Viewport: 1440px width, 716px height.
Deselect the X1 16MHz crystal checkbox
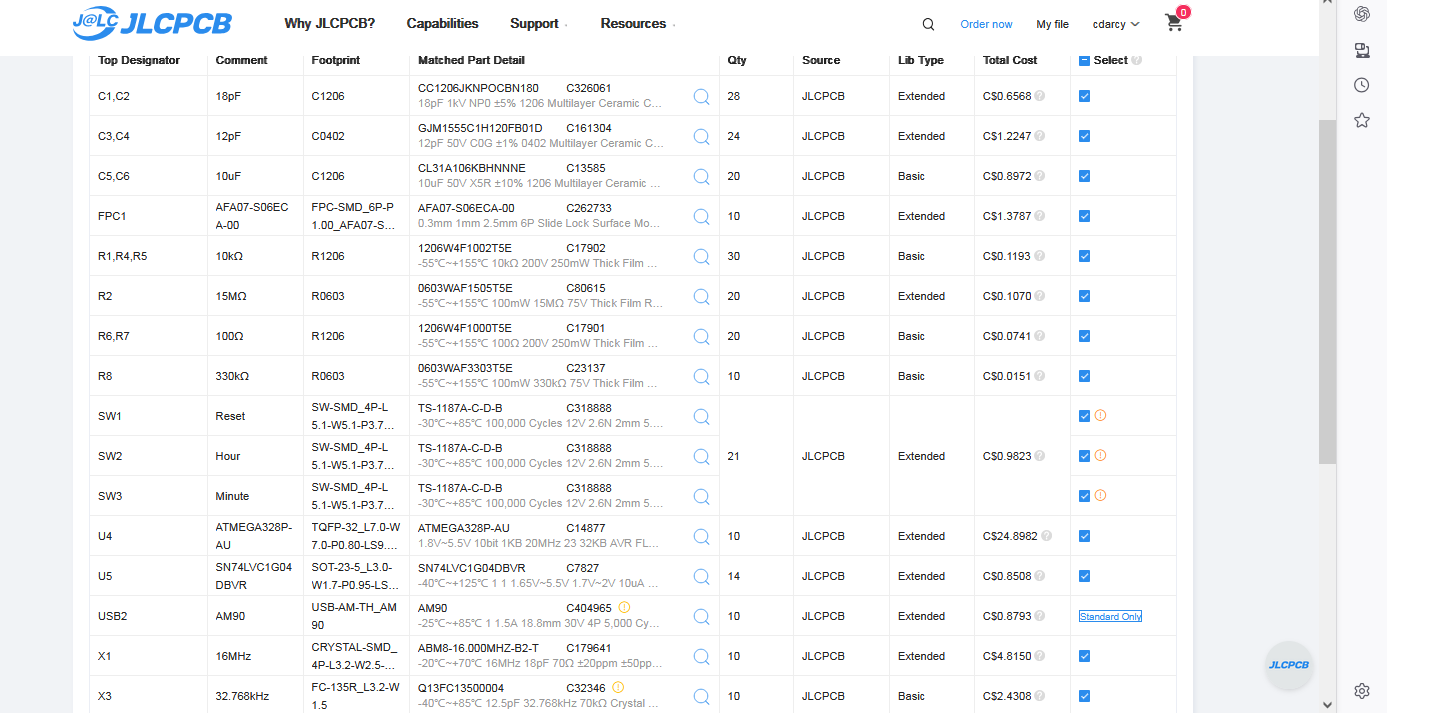pos(1084,656)
